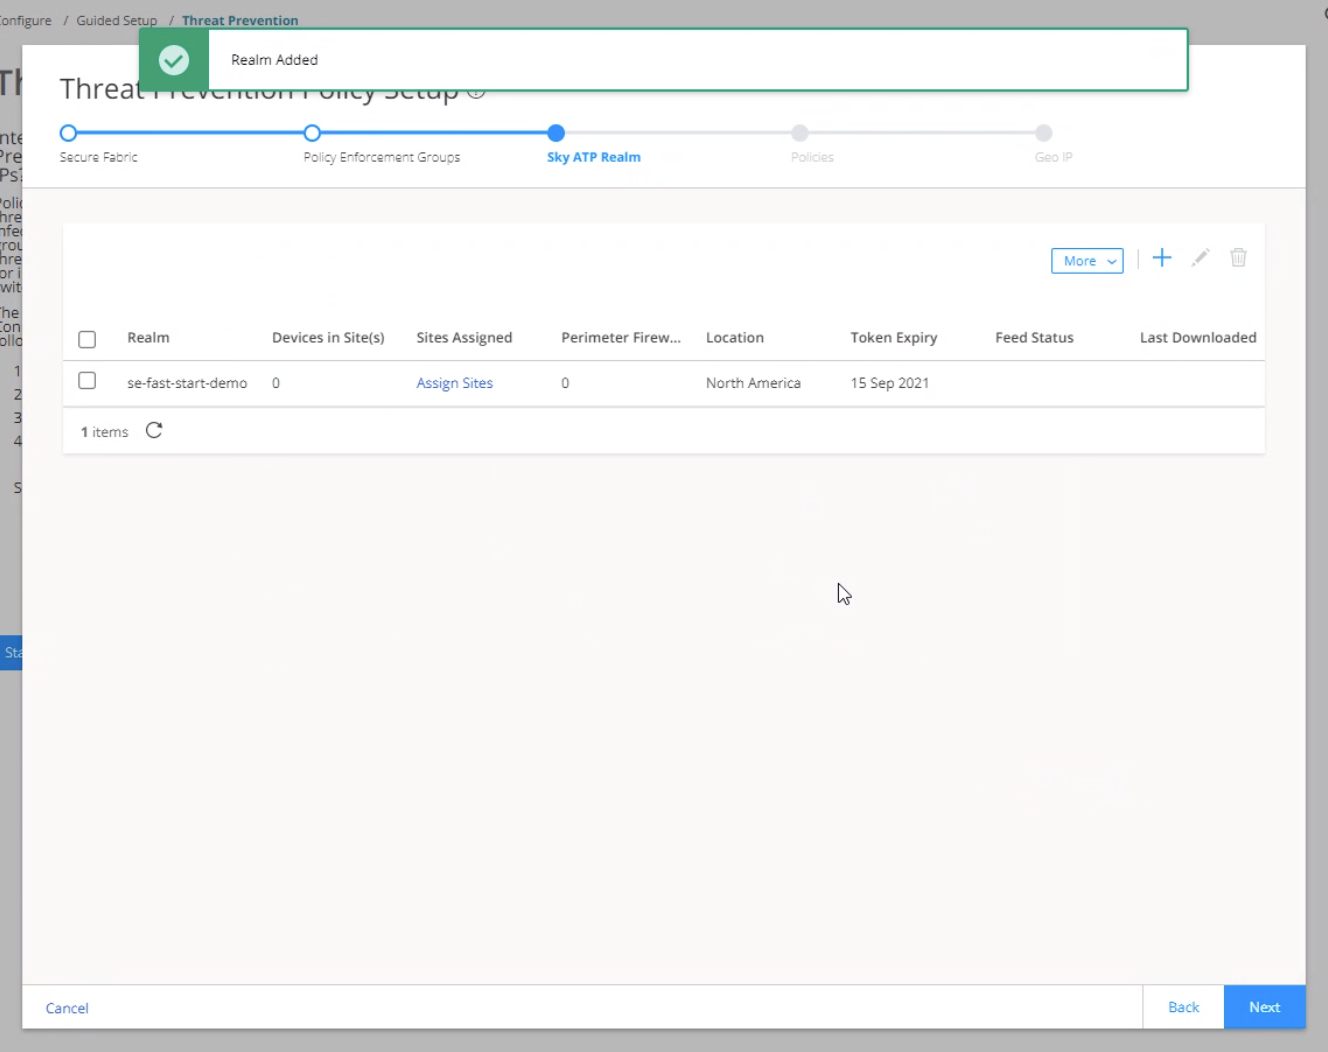Click the Secure Fabric step circle
Image resolution: width=1328 pixels, height=1052 pixels.
click(68, 133)
